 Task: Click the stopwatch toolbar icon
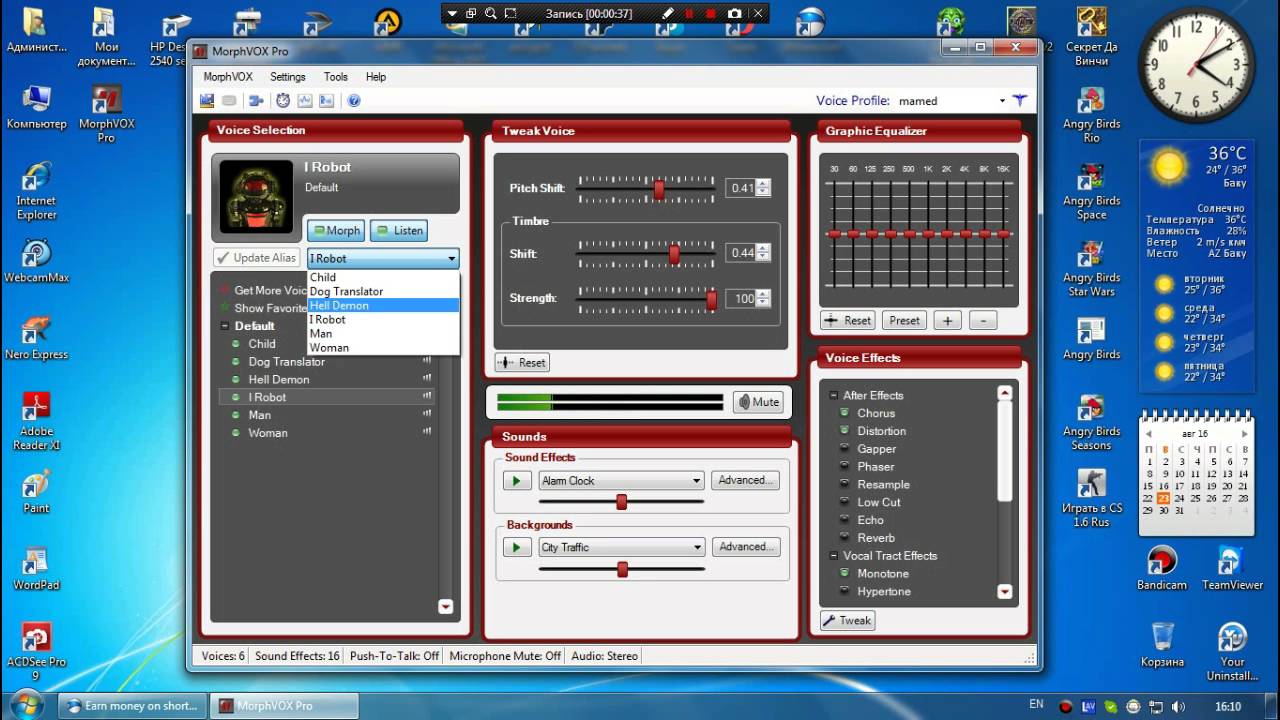pos(283,100)
